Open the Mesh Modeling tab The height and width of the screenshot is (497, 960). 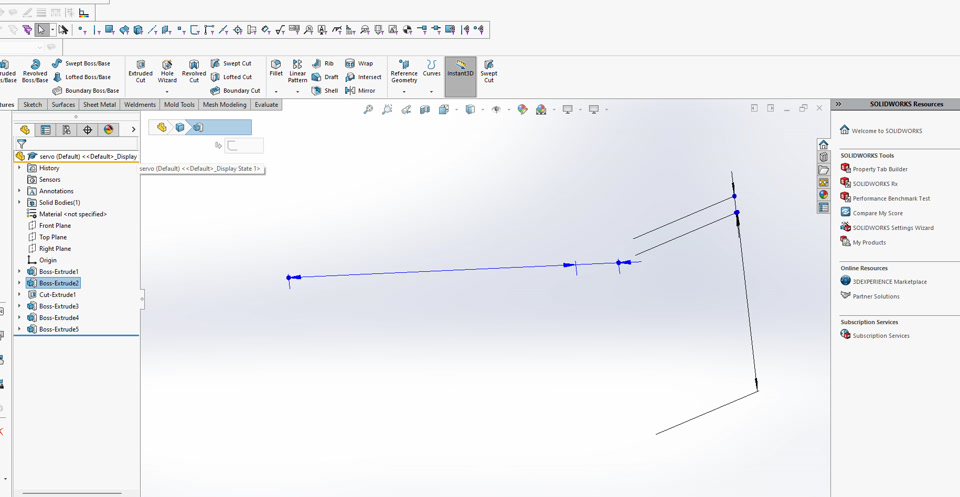pyautogui.click(x=224, y=105)
